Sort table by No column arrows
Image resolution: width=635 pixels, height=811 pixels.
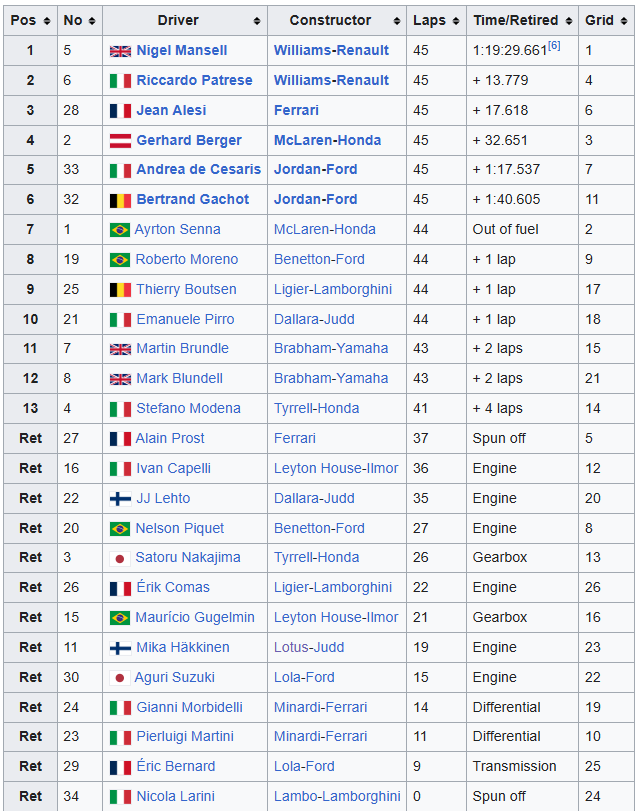click(92, 21)
